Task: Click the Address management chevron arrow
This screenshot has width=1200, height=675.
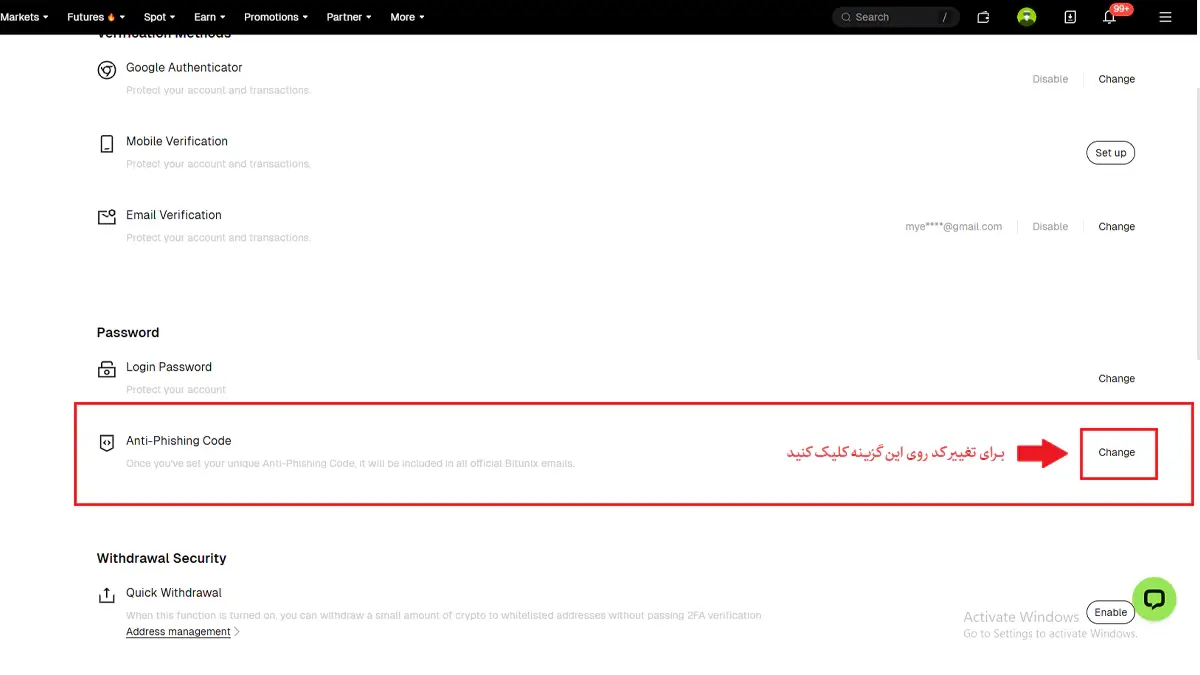Action: (x=237, y=632)
